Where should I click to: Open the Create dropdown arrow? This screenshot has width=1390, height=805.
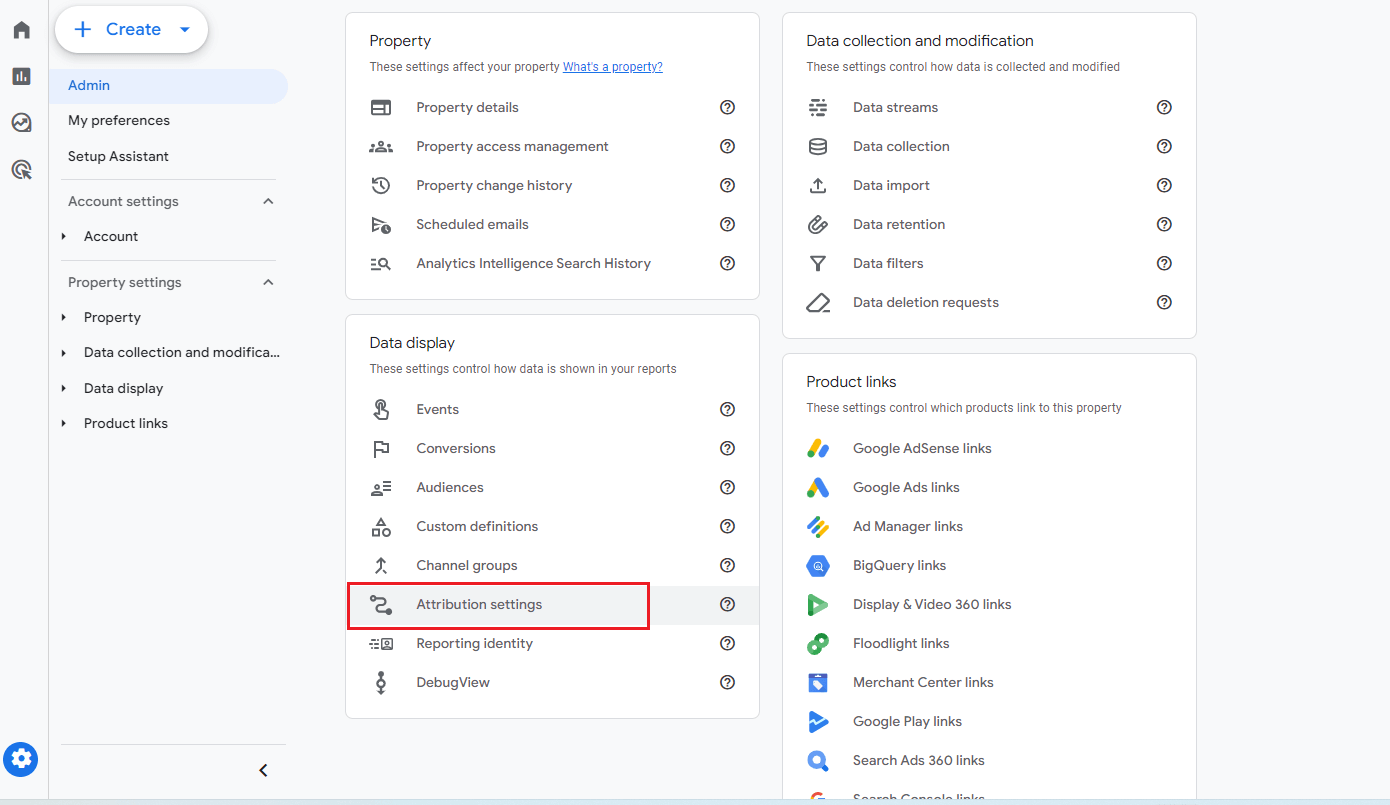tap(184, 30)
